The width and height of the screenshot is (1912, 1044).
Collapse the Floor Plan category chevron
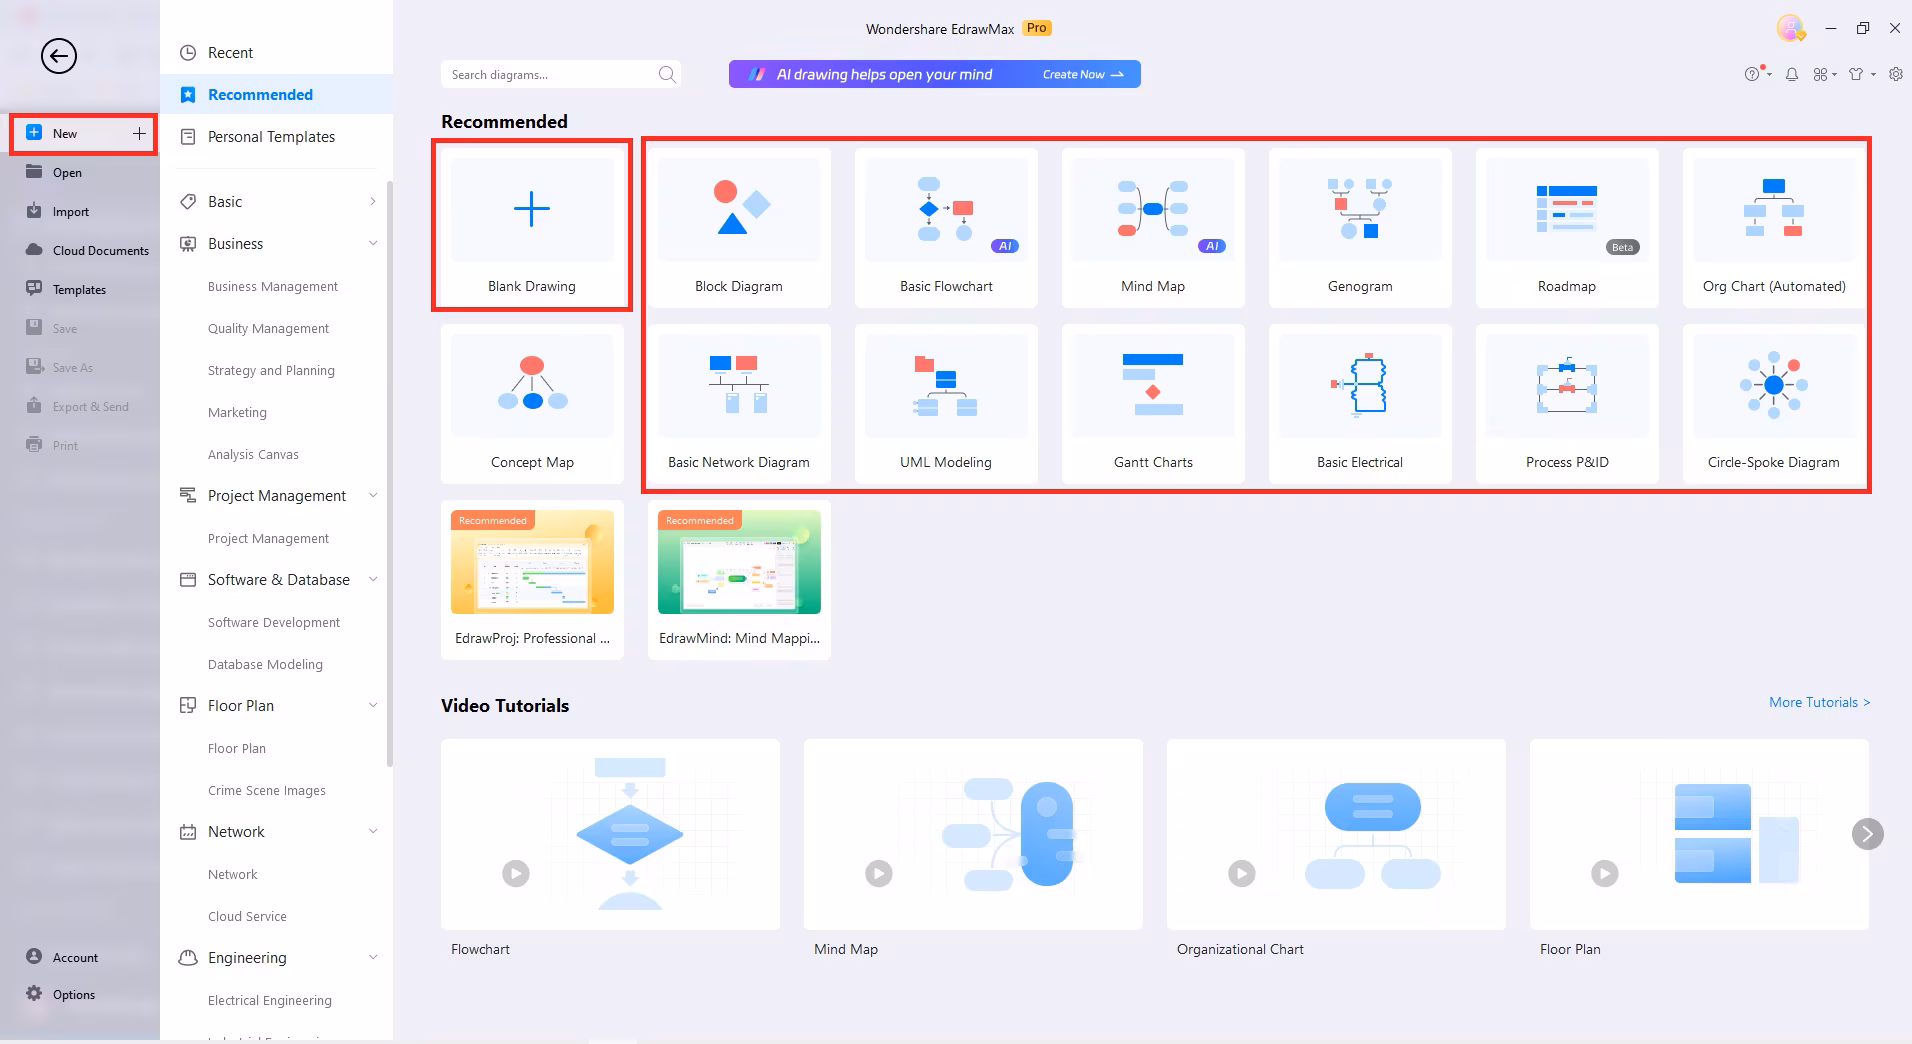[373, 705]
